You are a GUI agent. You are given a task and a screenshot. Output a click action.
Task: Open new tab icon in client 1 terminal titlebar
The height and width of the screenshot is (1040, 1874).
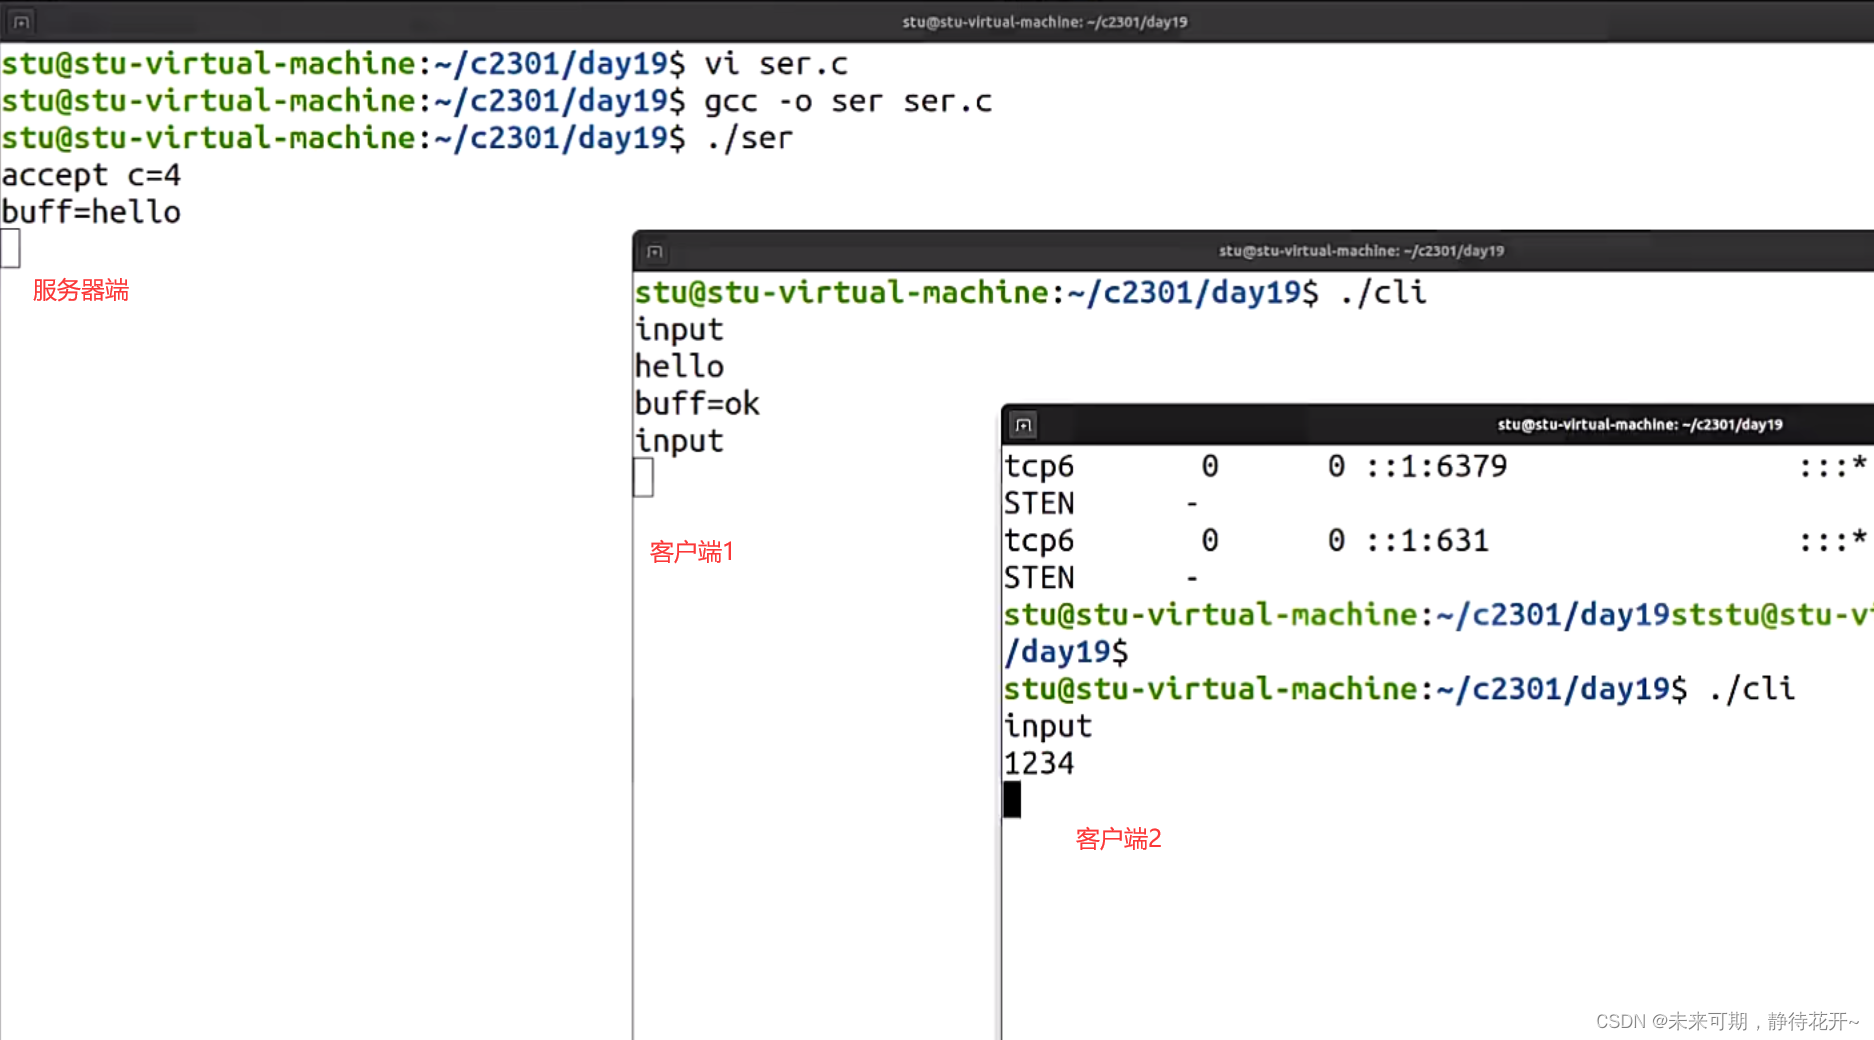655,251
